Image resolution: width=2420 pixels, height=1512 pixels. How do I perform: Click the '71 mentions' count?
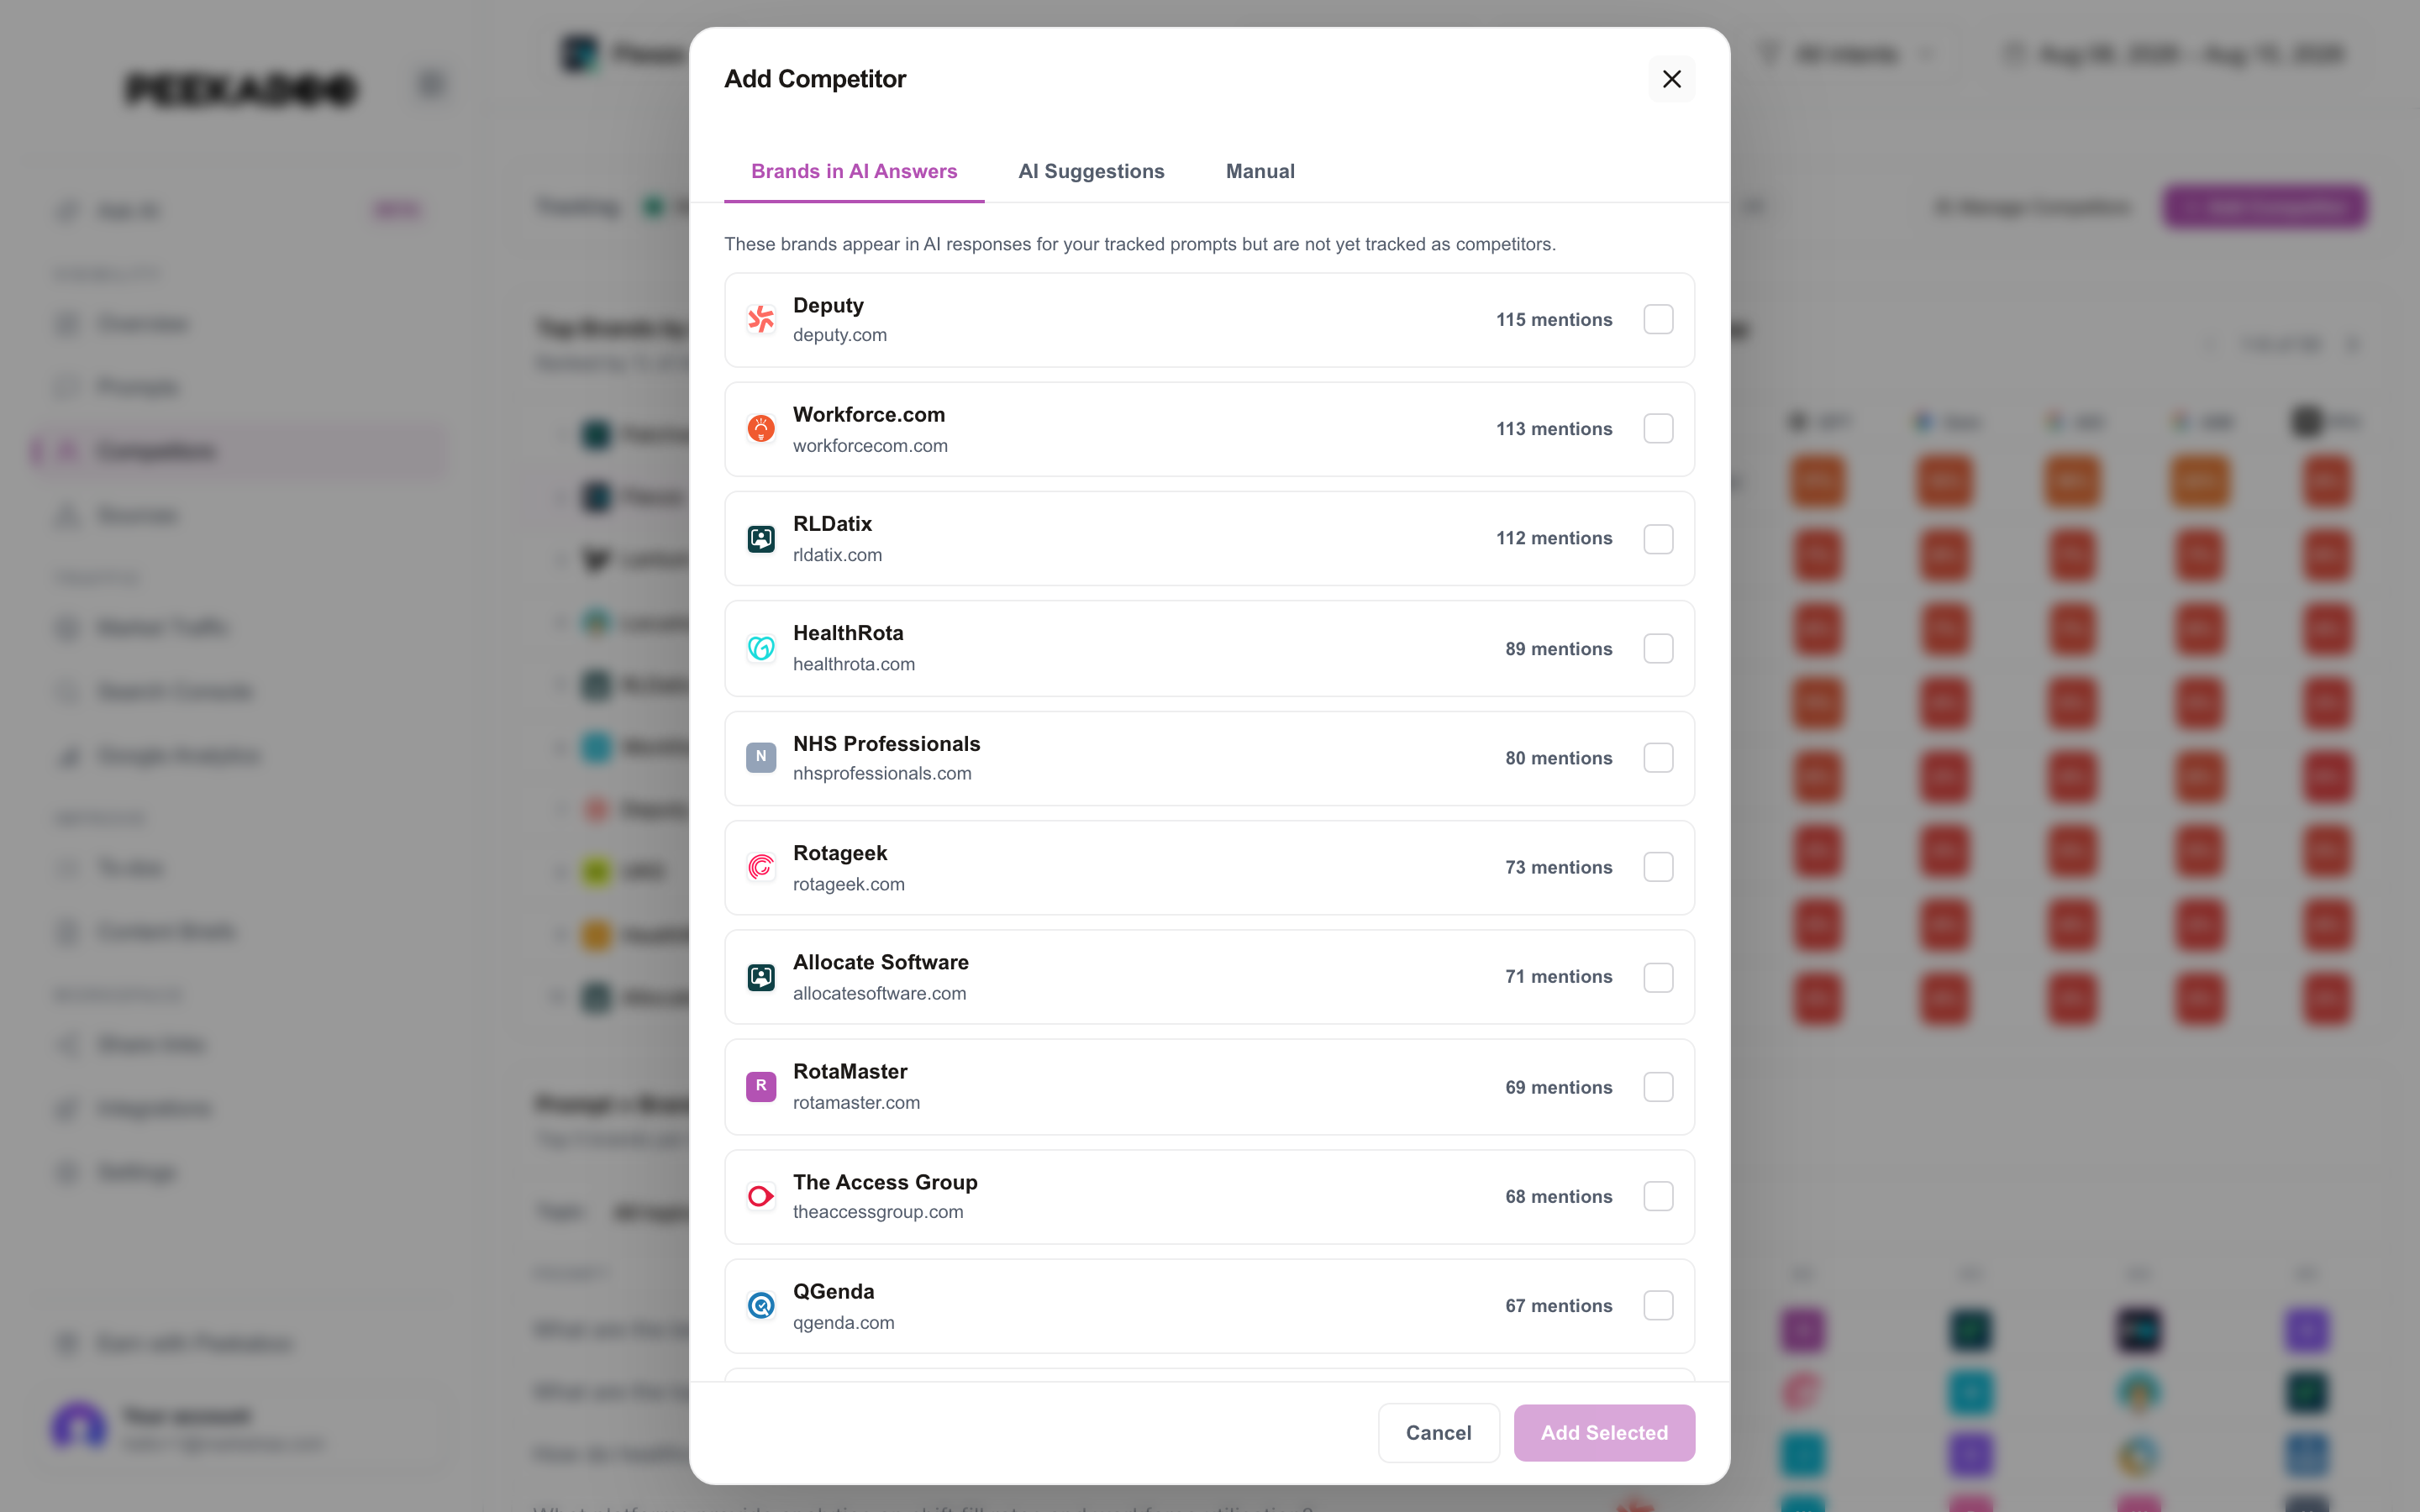pos(1559,976)
